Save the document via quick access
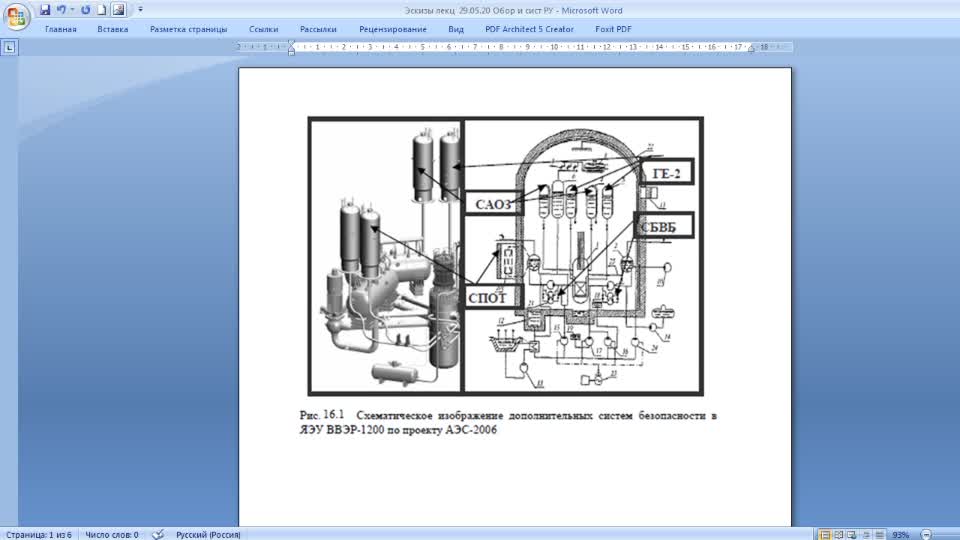The image size is (960, 540). pyautogui.click(x=45, y=10)
